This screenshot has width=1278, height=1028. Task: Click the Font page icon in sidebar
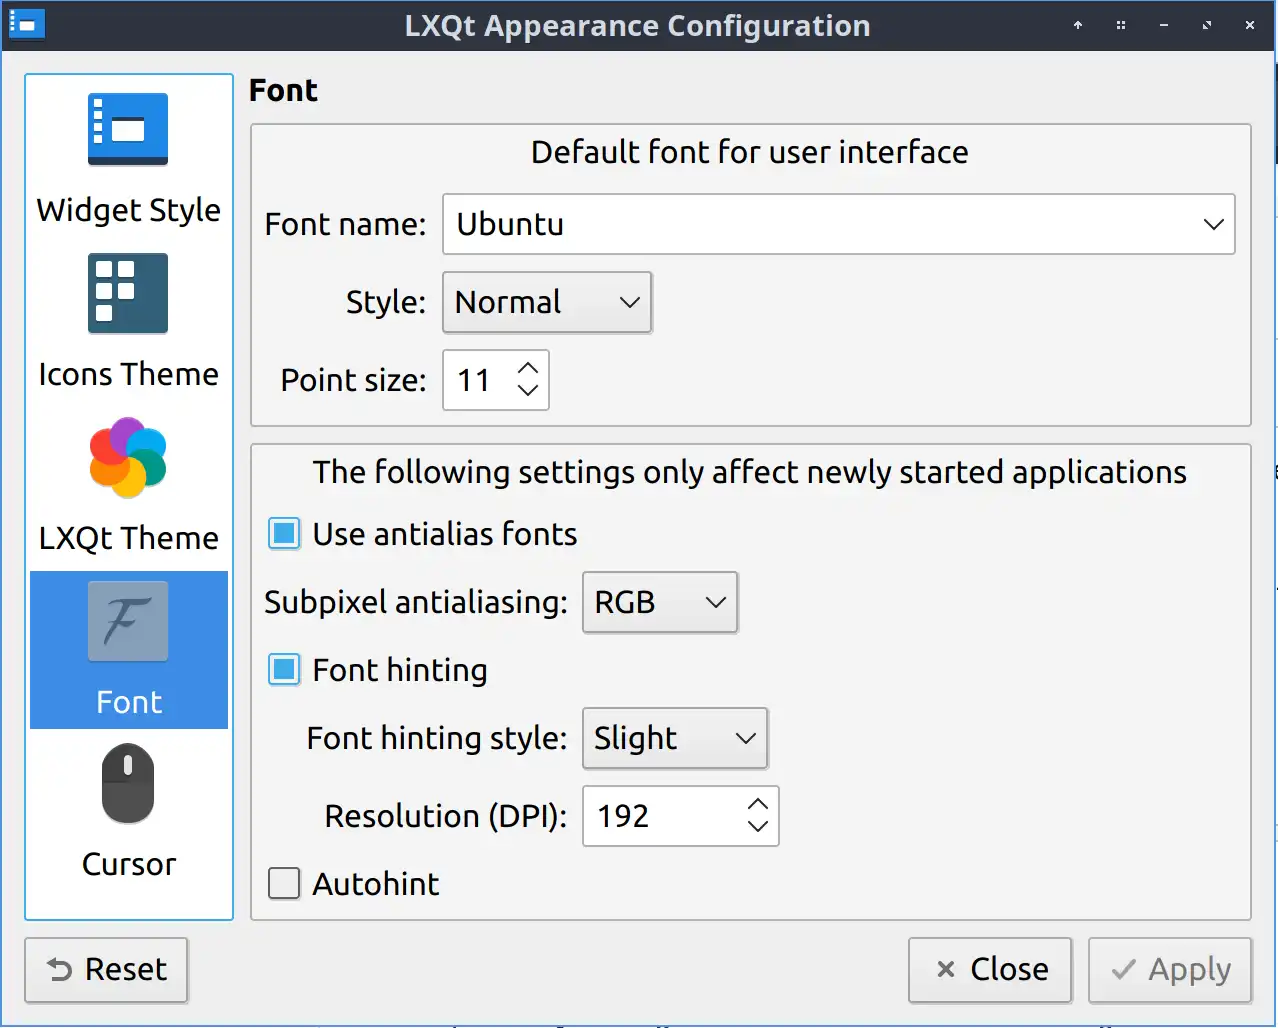(128, 620)
